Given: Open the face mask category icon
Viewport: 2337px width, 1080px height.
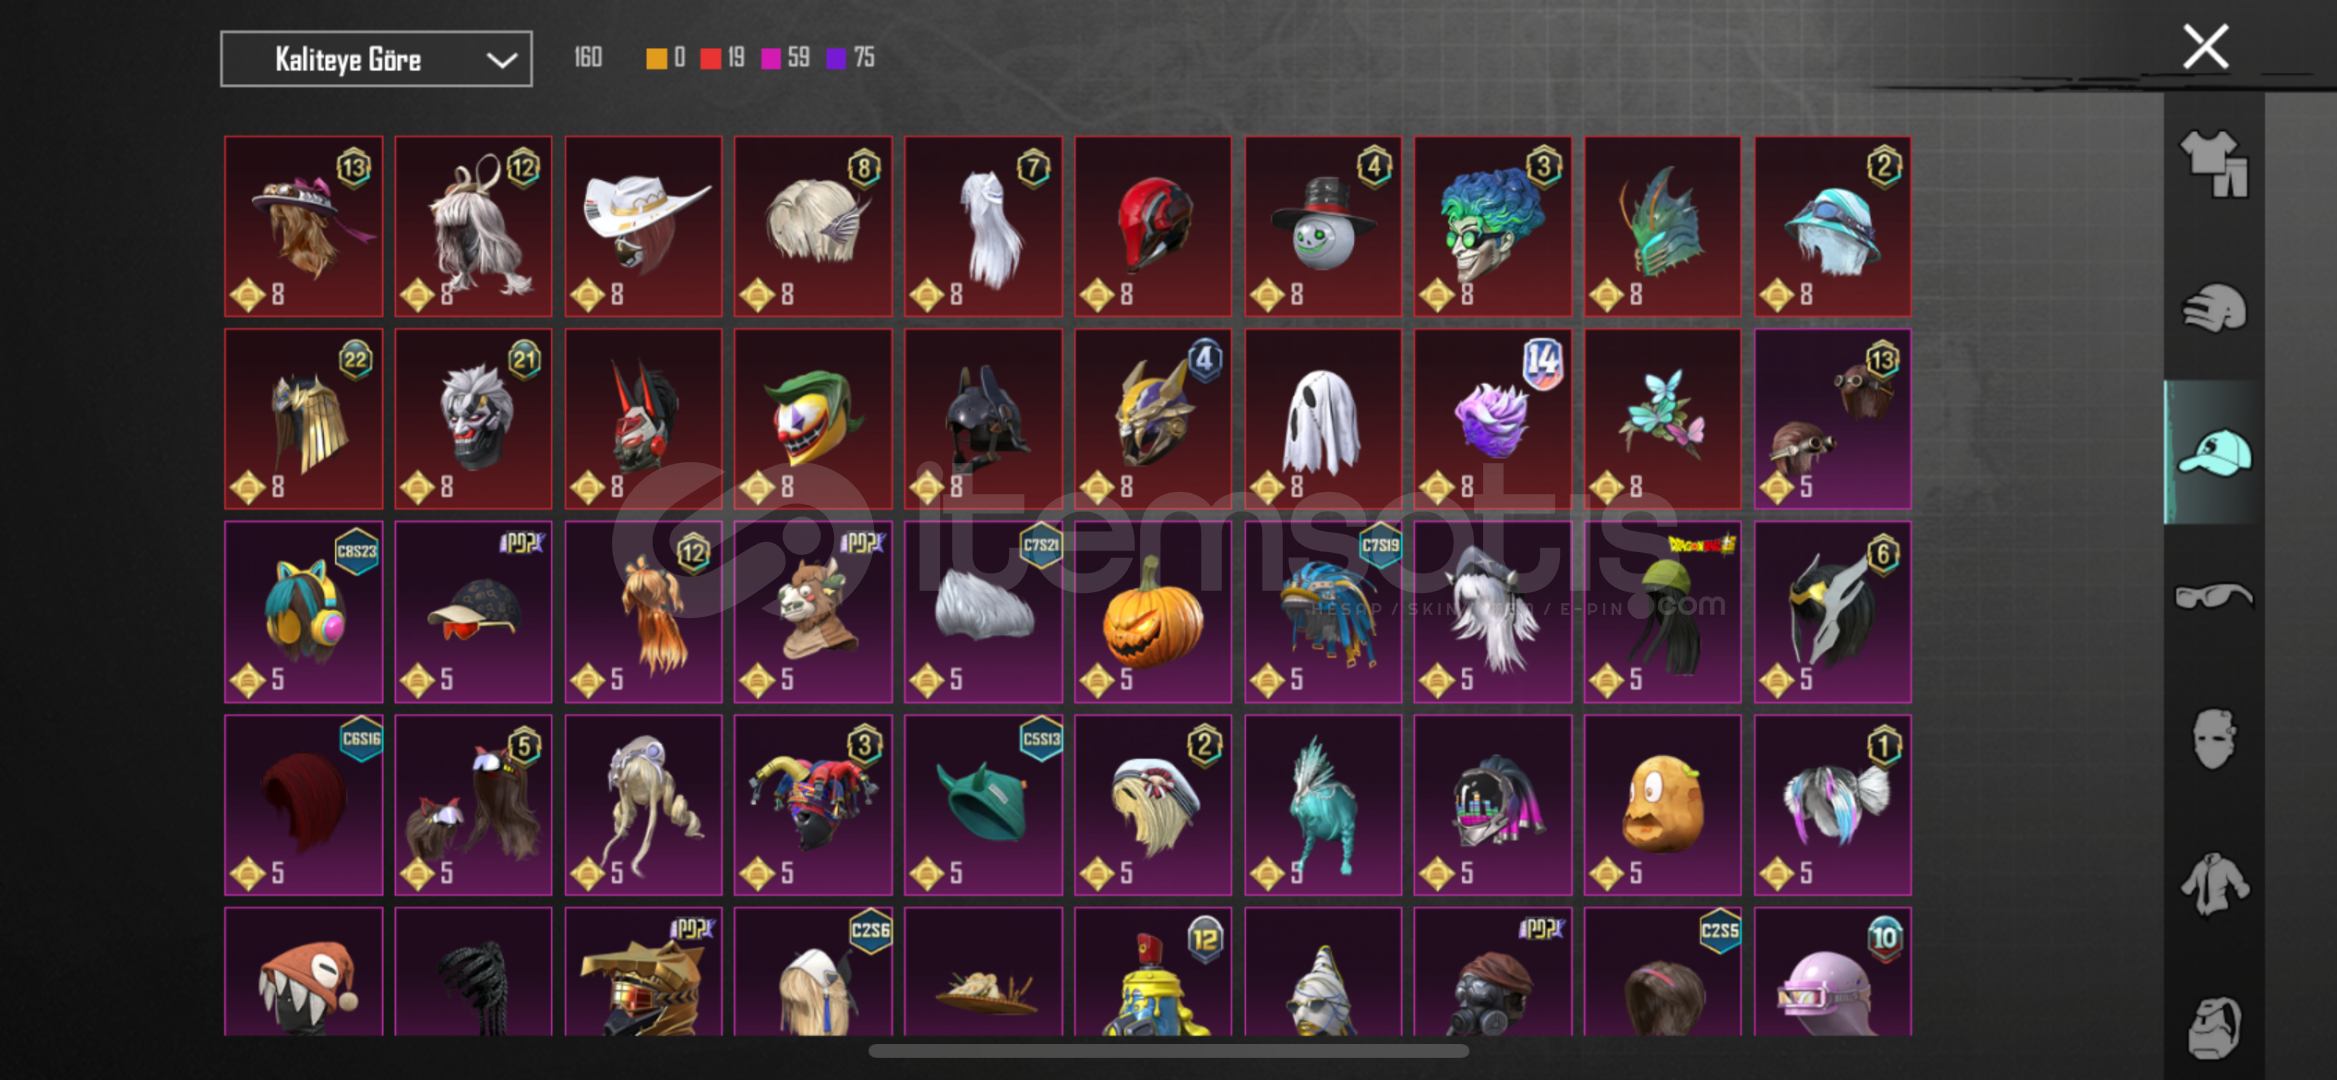Looking at the screenshot, I should [2213, 739].
